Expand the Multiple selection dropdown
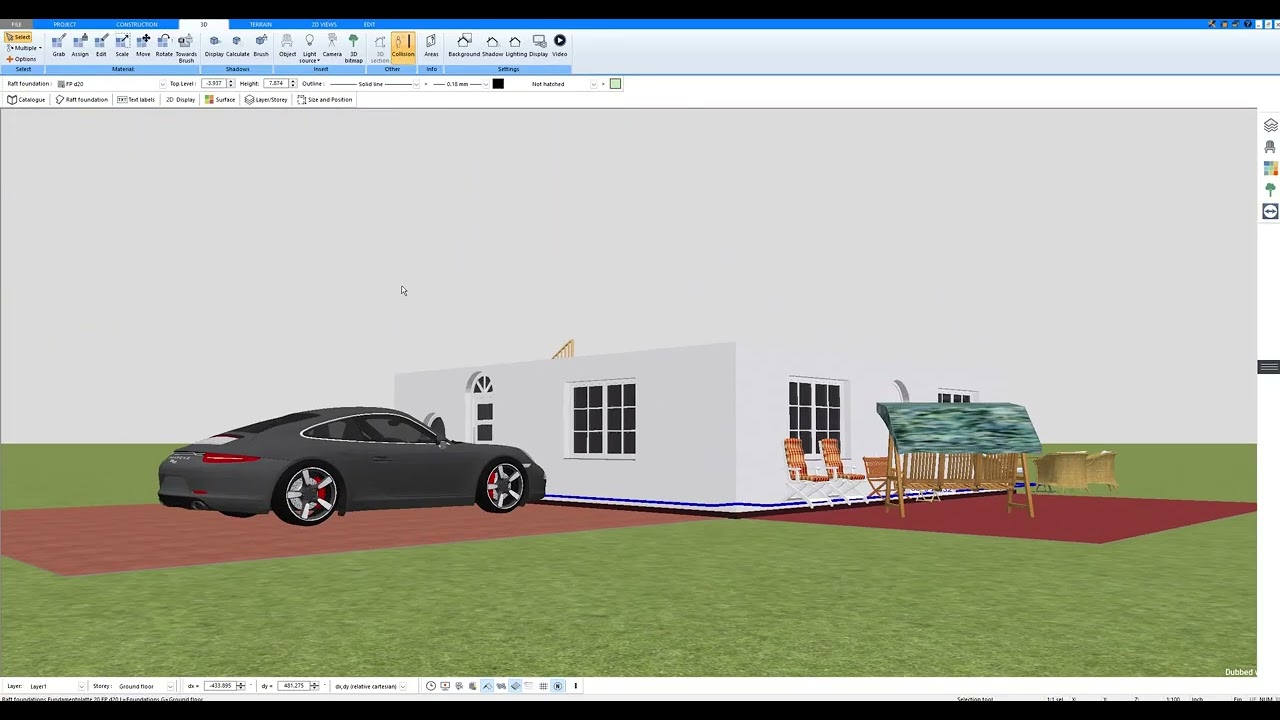 point(24,48)
